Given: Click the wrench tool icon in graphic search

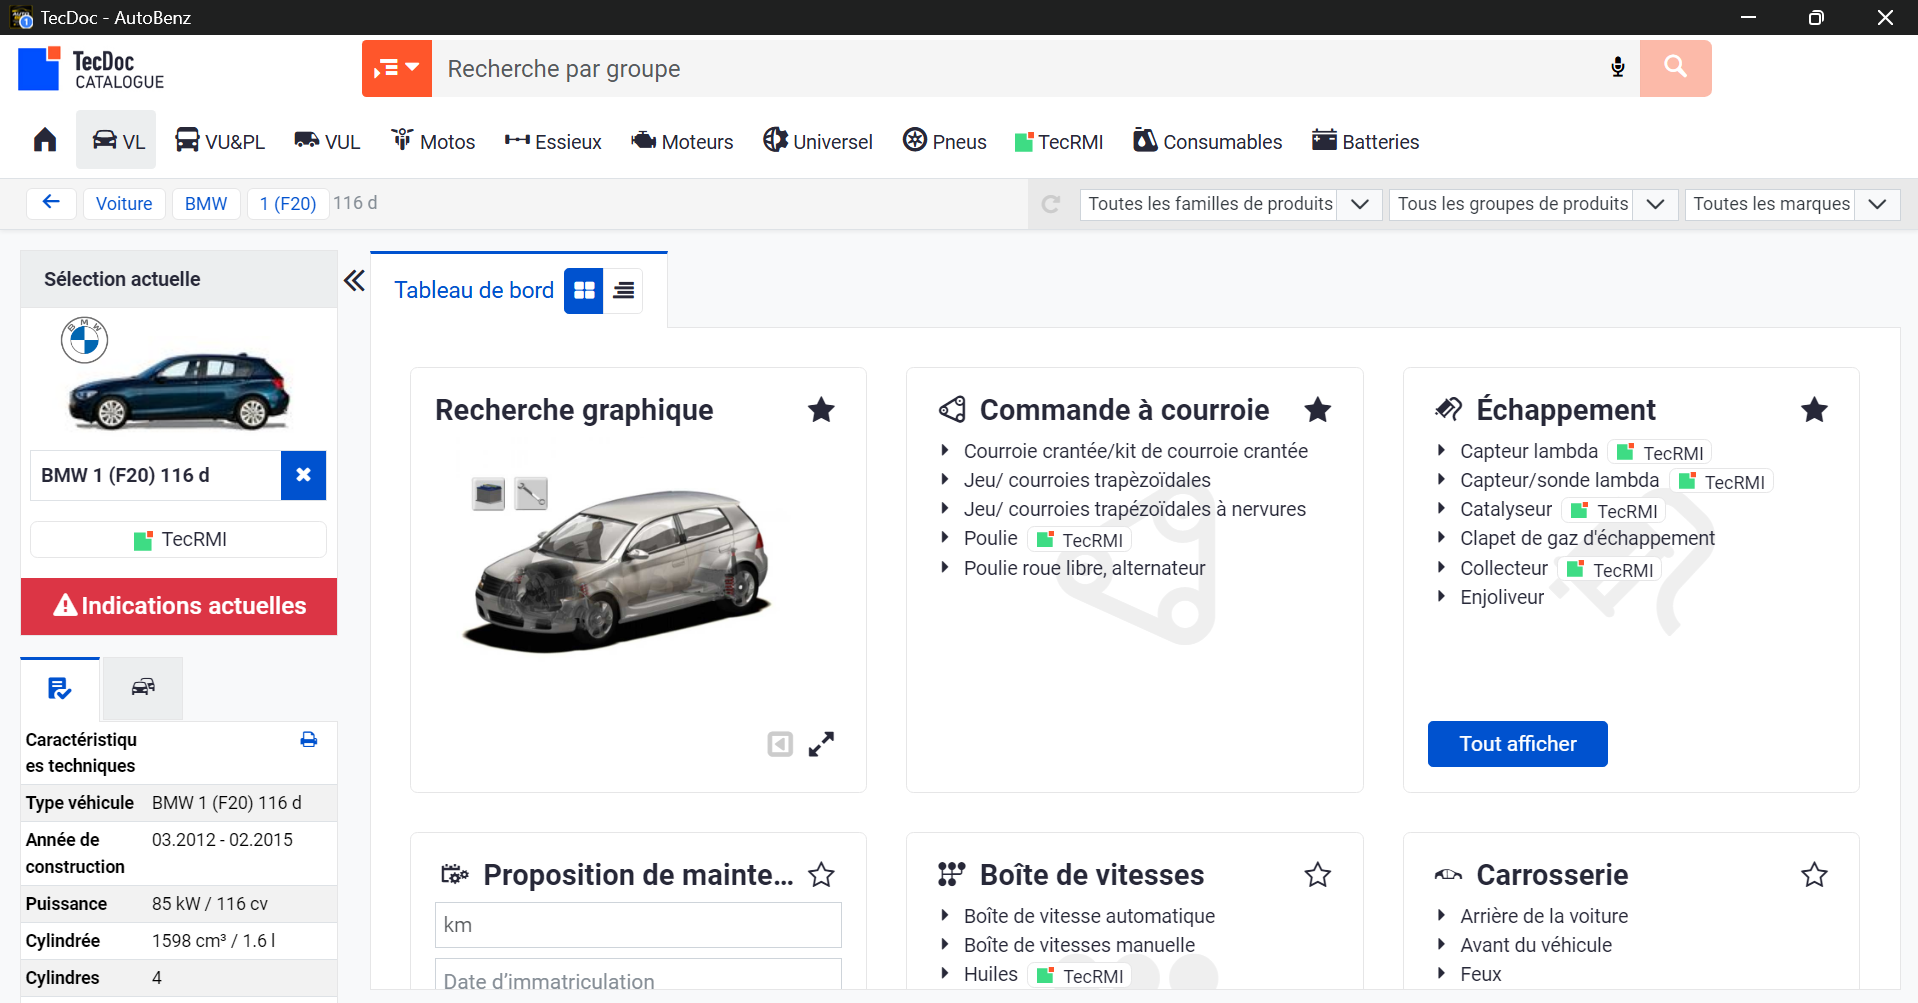Looking at the screenshot, I should point(531,493).
